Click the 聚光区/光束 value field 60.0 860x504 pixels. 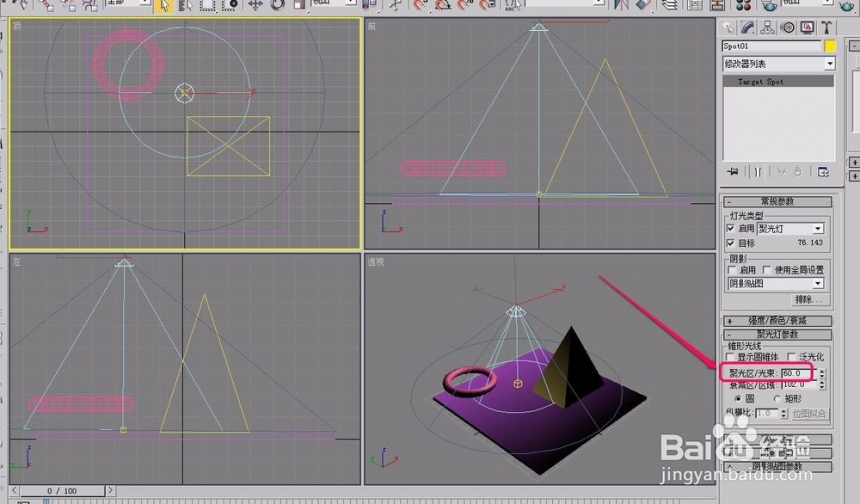(x=799, y=373)
